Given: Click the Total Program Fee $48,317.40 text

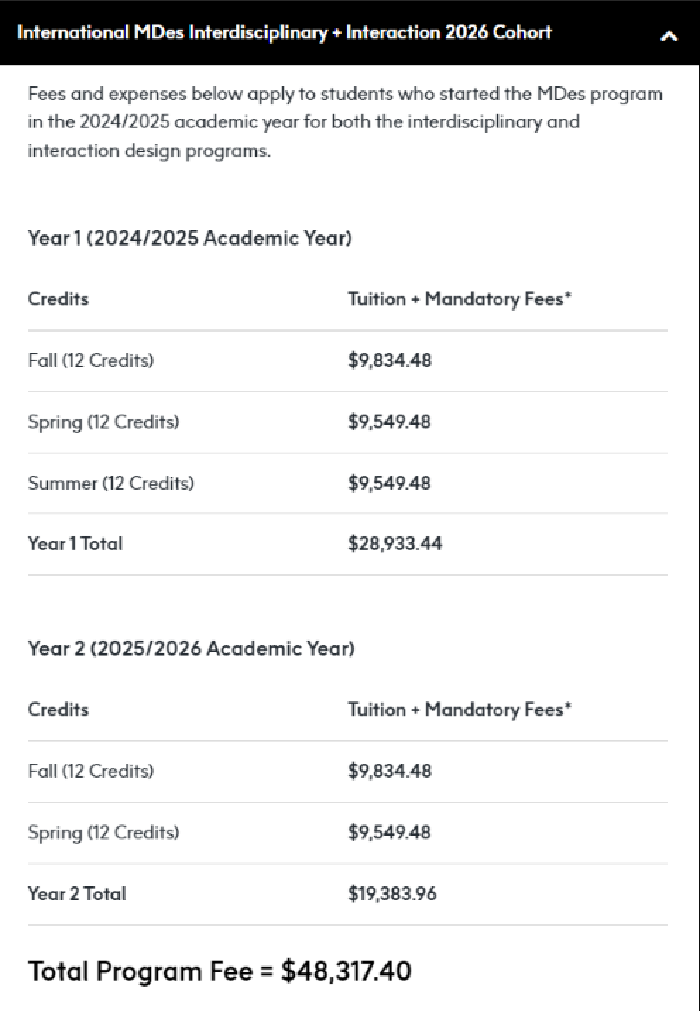Looking at the screenshot, I should [x=219, y=971].
